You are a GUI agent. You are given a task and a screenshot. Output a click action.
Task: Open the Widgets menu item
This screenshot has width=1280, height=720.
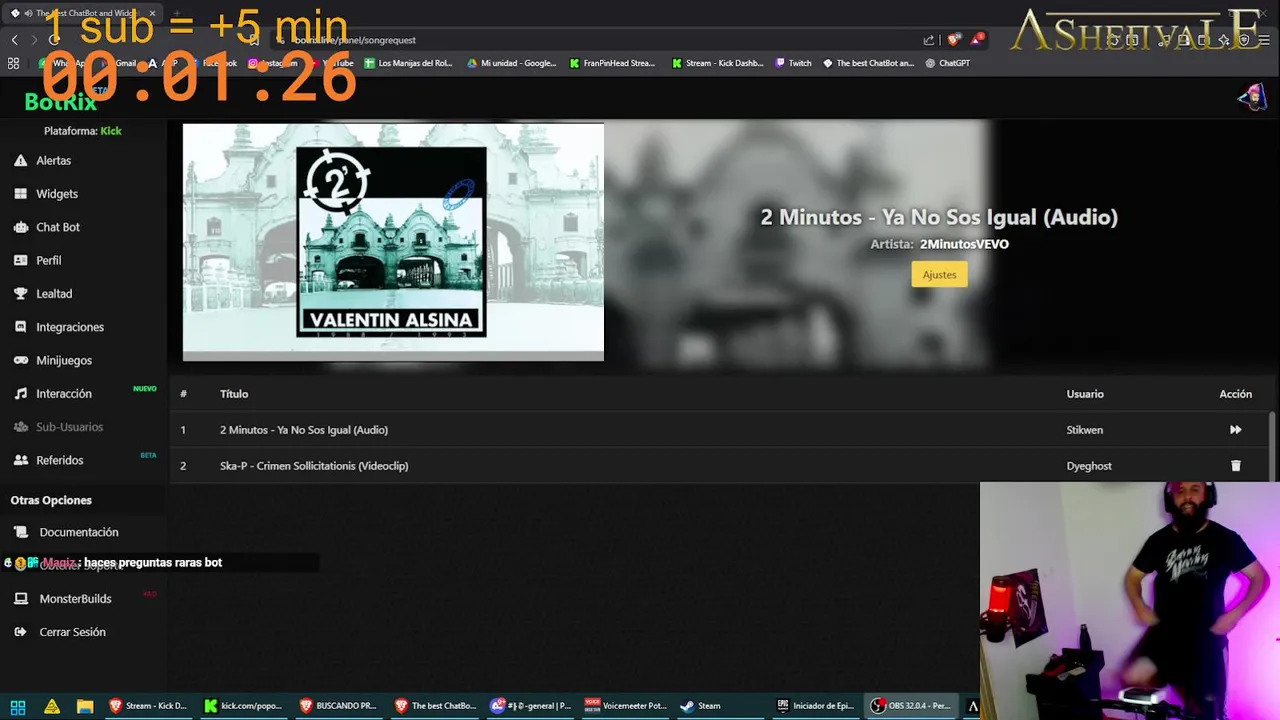click(x=57, y=194)
